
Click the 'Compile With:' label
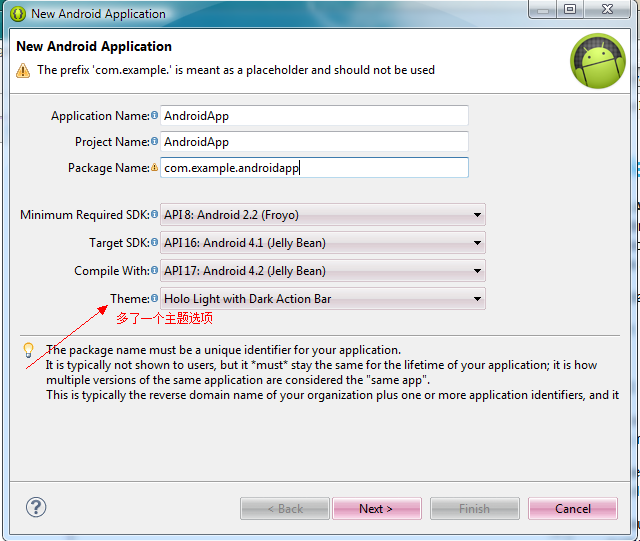click(112, 271)
